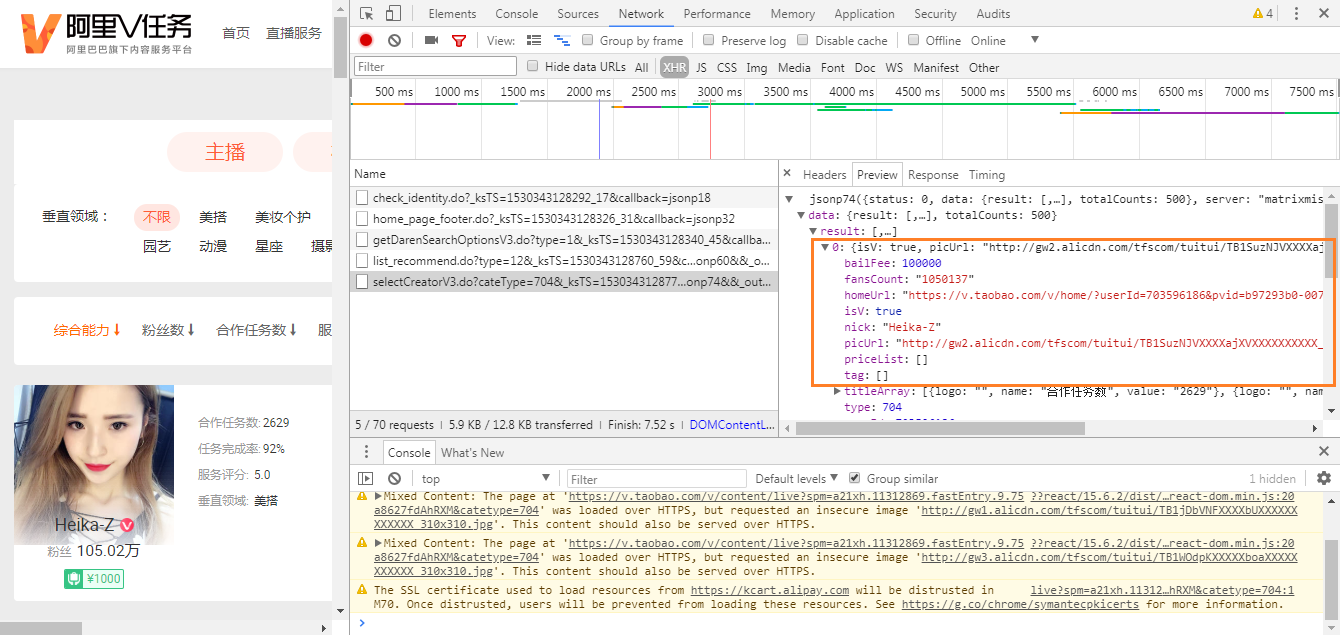The height and width of the screenshot is (635, 1340).
Task: Click the network Filter text field
Action: click(x=435, y=67)
